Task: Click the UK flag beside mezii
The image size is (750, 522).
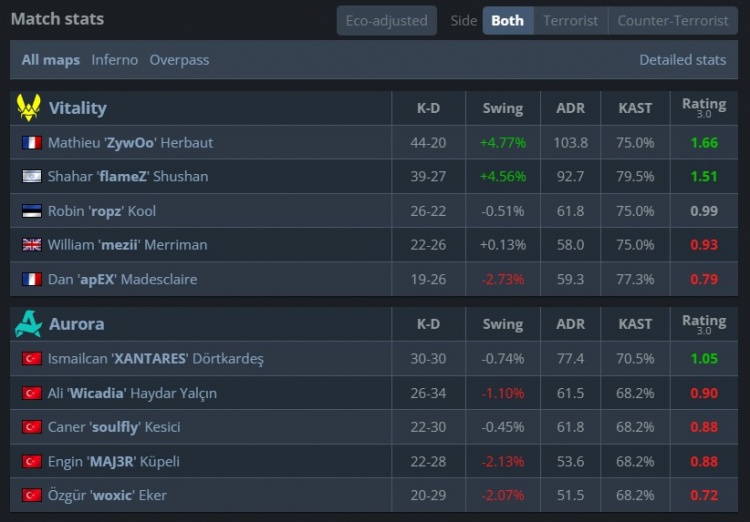Action: coord(31,245)
